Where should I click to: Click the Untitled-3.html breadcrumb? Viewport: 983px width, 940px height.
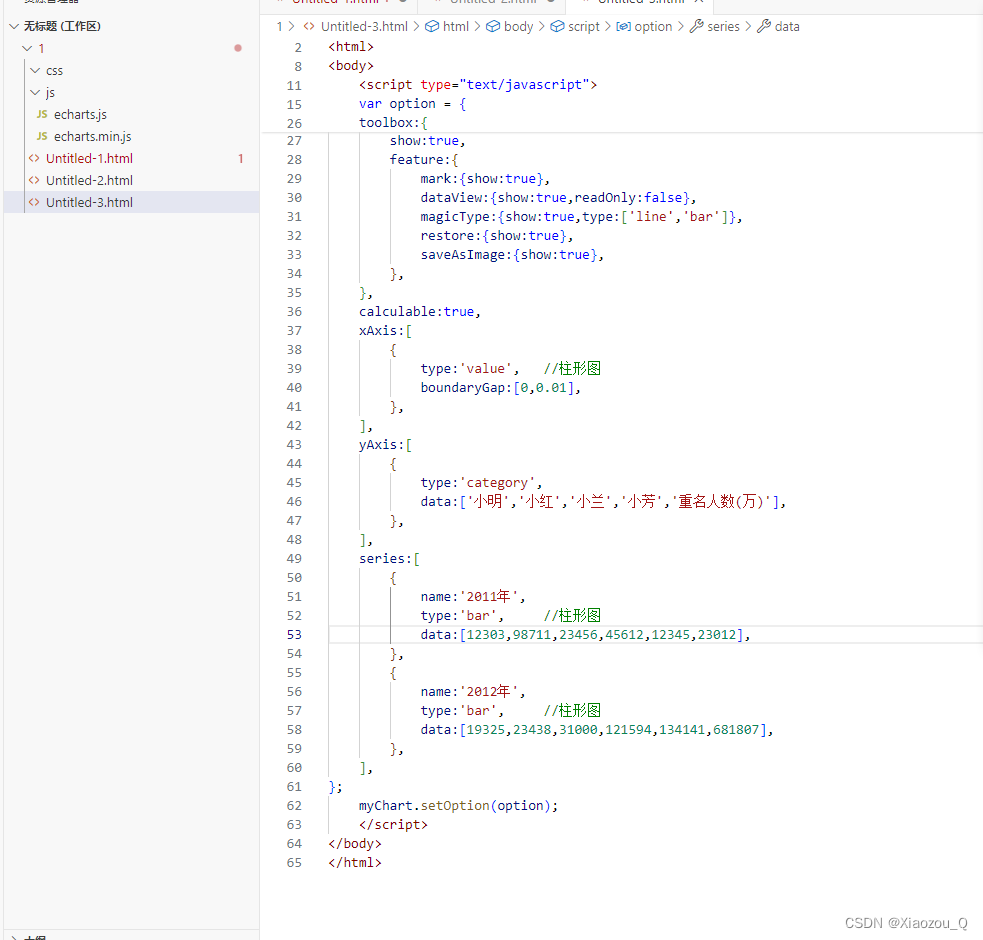pos(364,26)
